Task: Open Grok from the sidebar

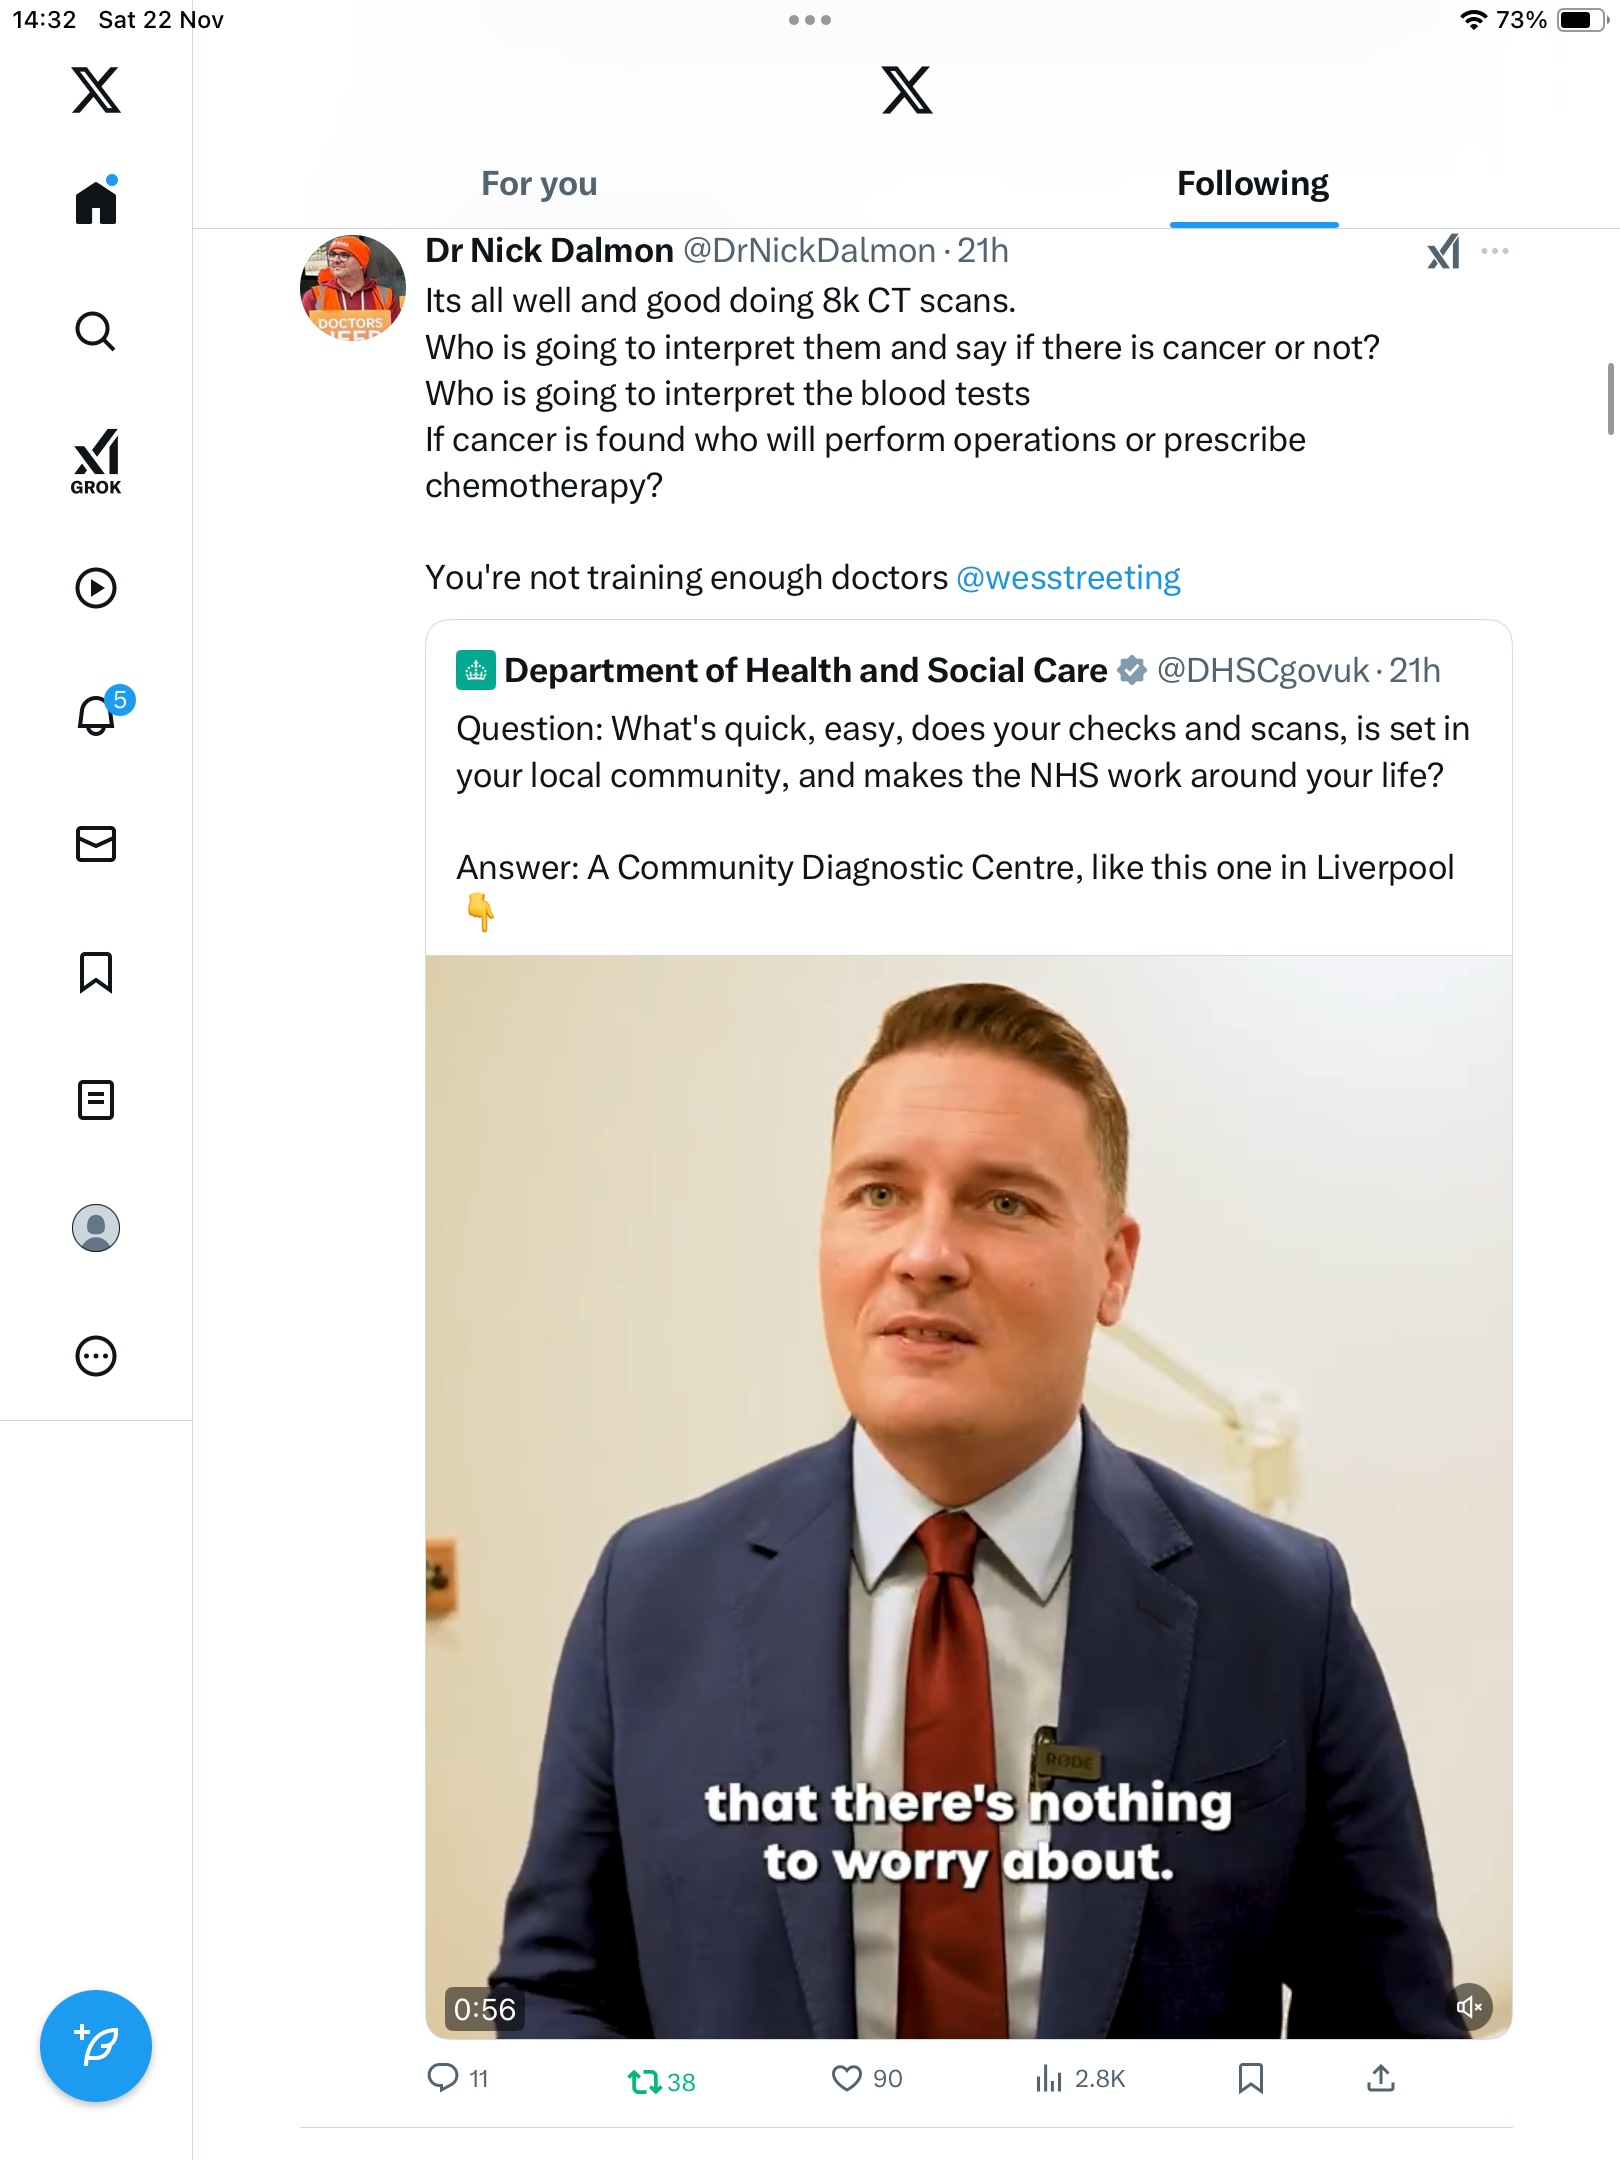Action: click(96, 462)
